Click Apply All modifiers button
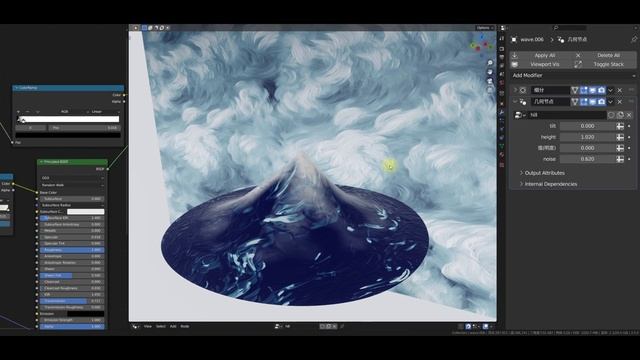Screen dimensions: 640x360 tap(541, 56)
